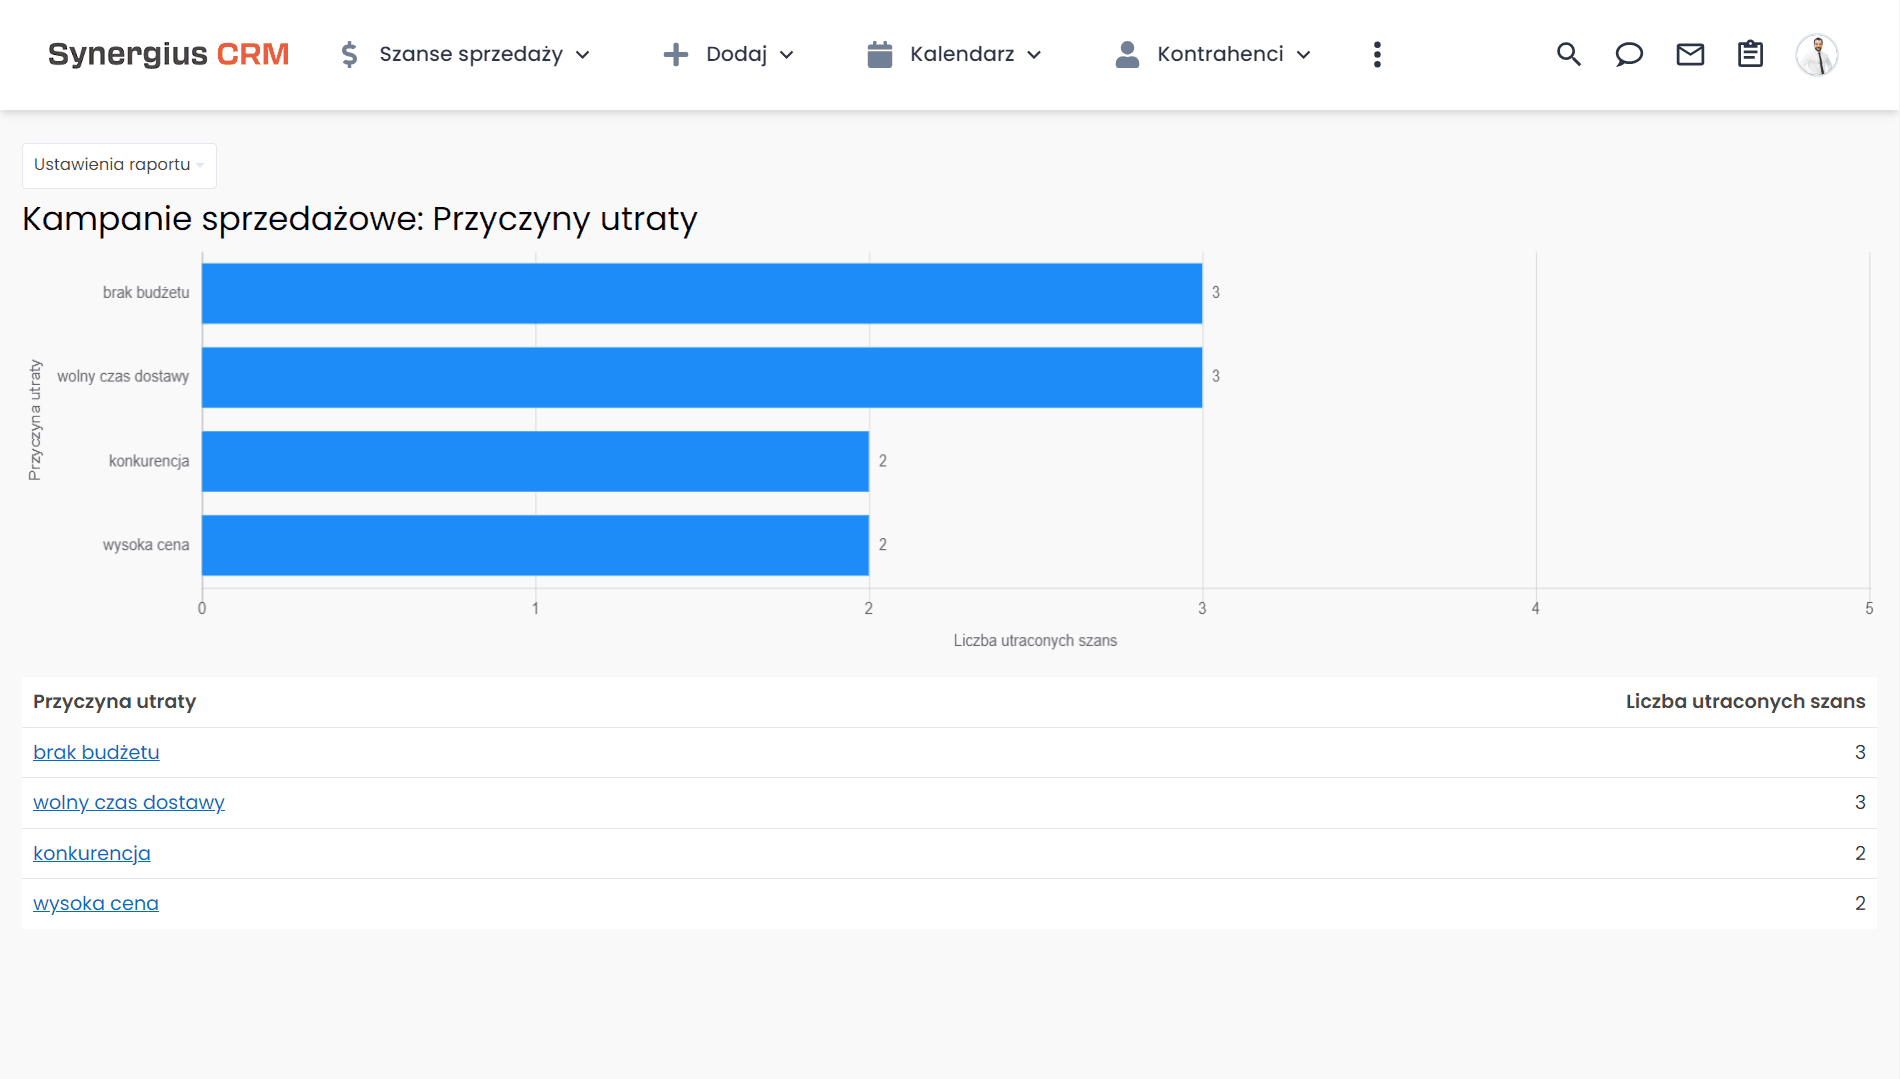1900x1079 pixels.
Task: Click the dollar sign sales icon
Action: 349,55
